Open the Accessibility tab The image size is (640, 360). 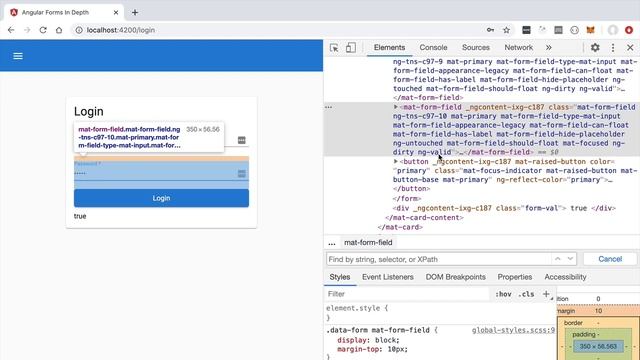565,277
